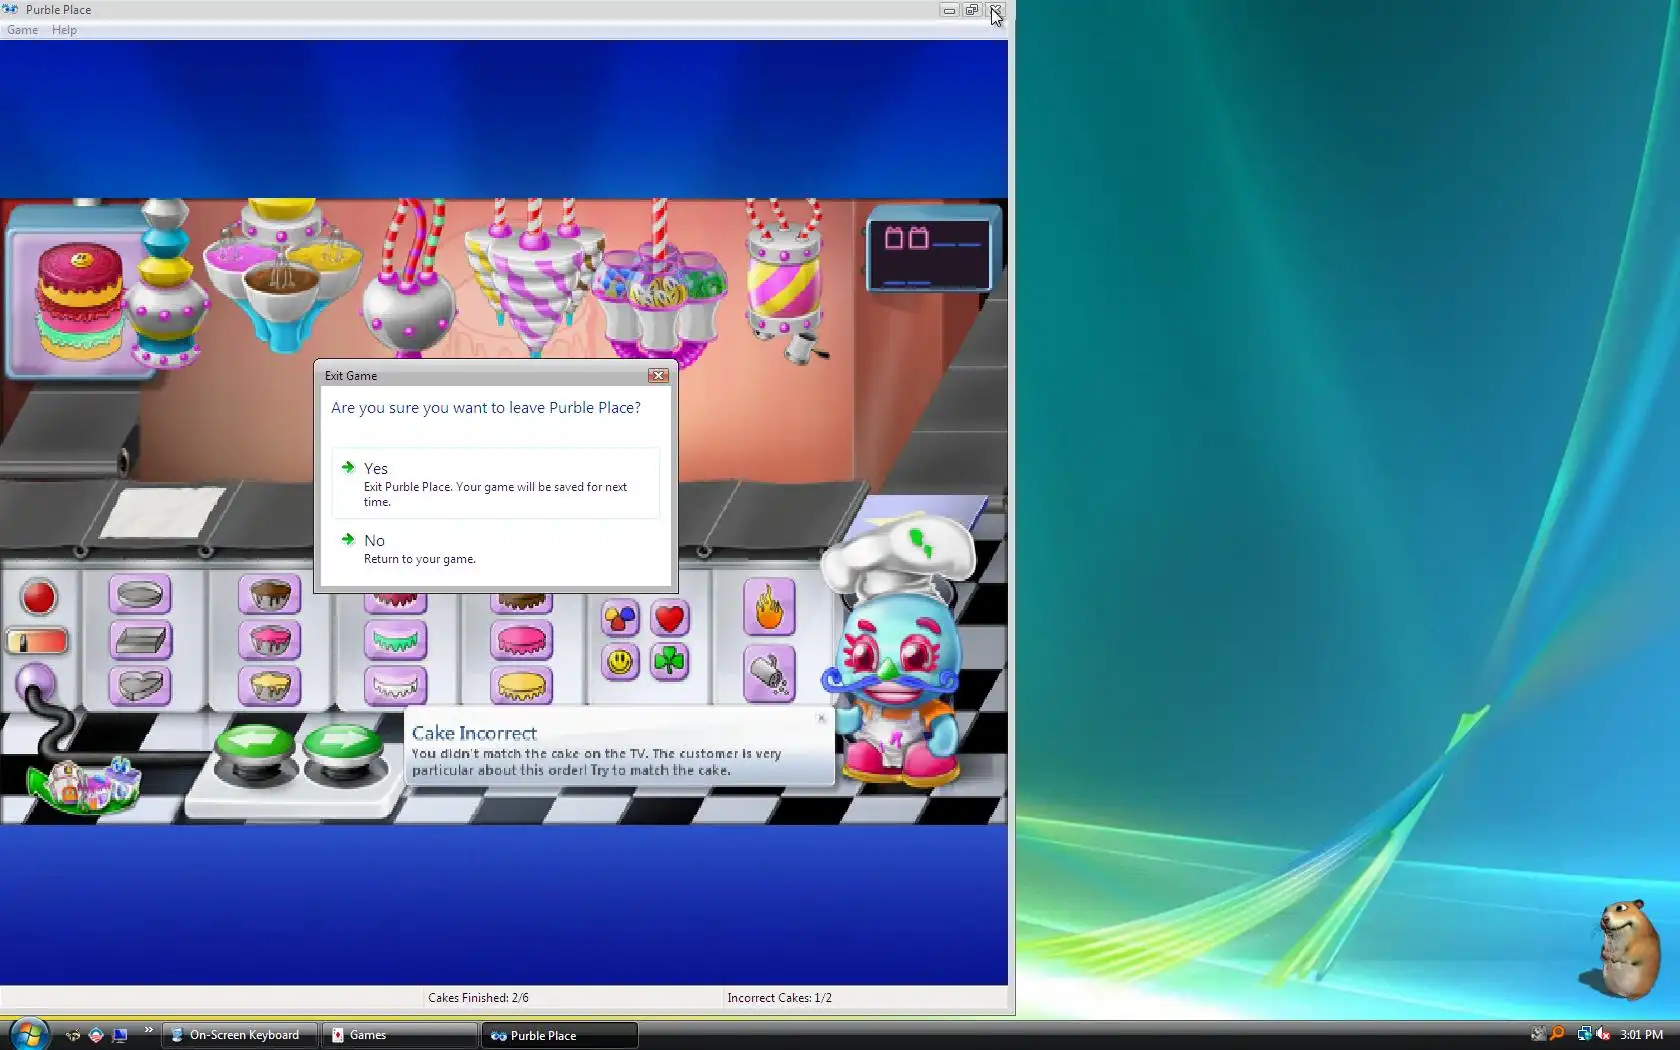This screenshot has height=1050, width=1680.
Task: Minimize the Purble Place window
Action: tap(949, 10)
